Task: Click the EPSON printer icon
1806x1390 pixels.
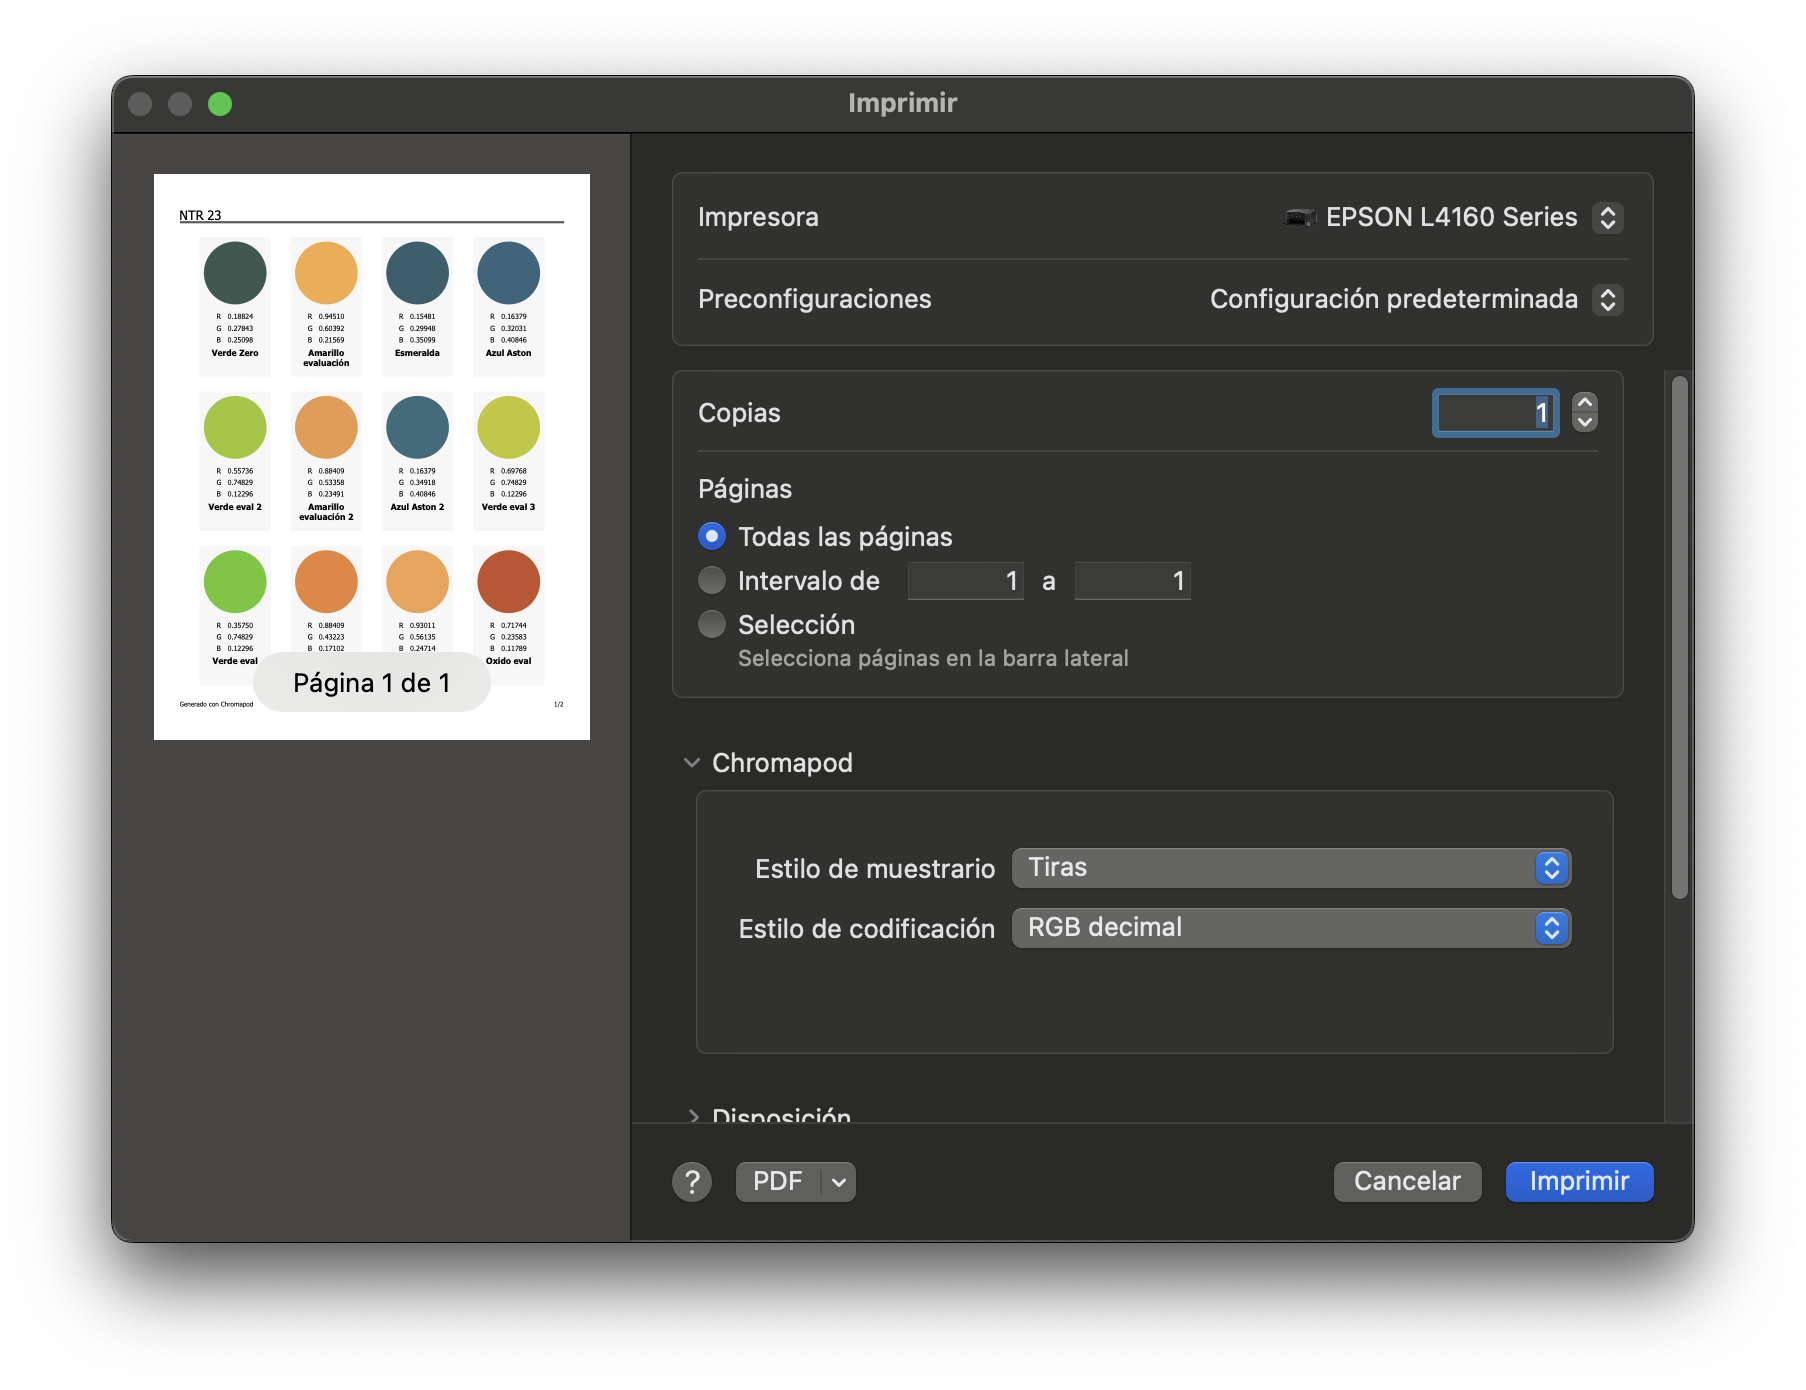Action: [x=1299, y=217]
